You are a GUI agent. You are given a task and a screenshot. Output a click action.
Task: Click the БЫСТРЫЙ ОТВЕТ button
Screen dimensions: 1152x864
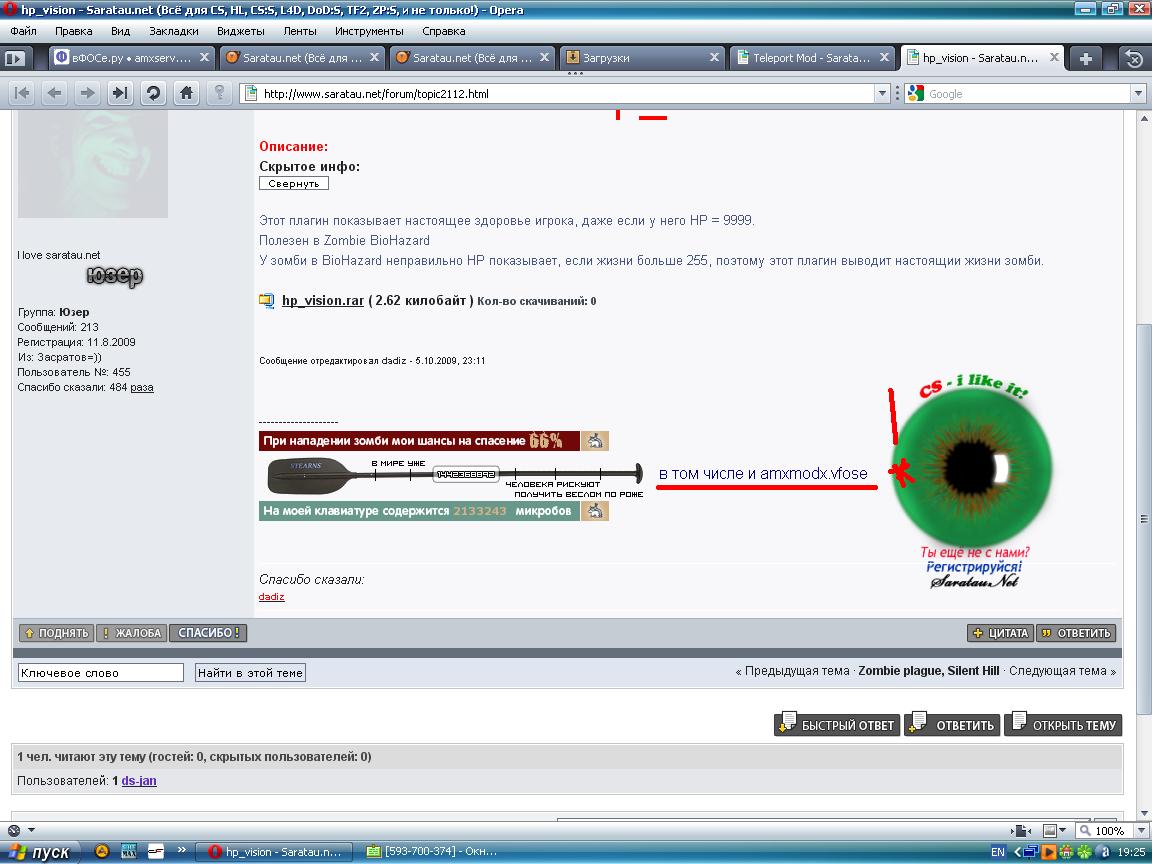click(x=837, y=725)
